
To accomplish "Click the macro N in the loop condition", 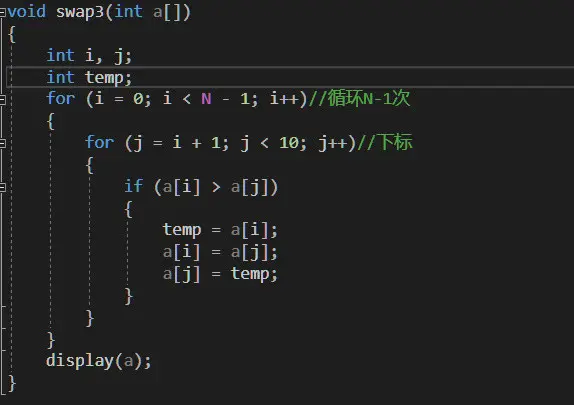I will 206,99.
